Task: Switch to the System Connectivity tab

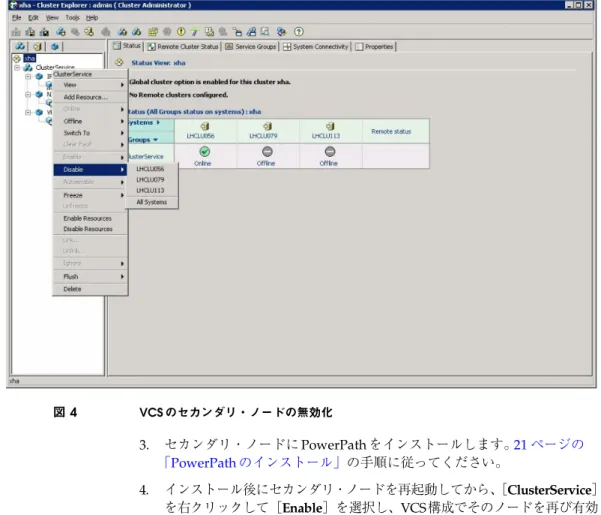Action: tap(315, 46)
